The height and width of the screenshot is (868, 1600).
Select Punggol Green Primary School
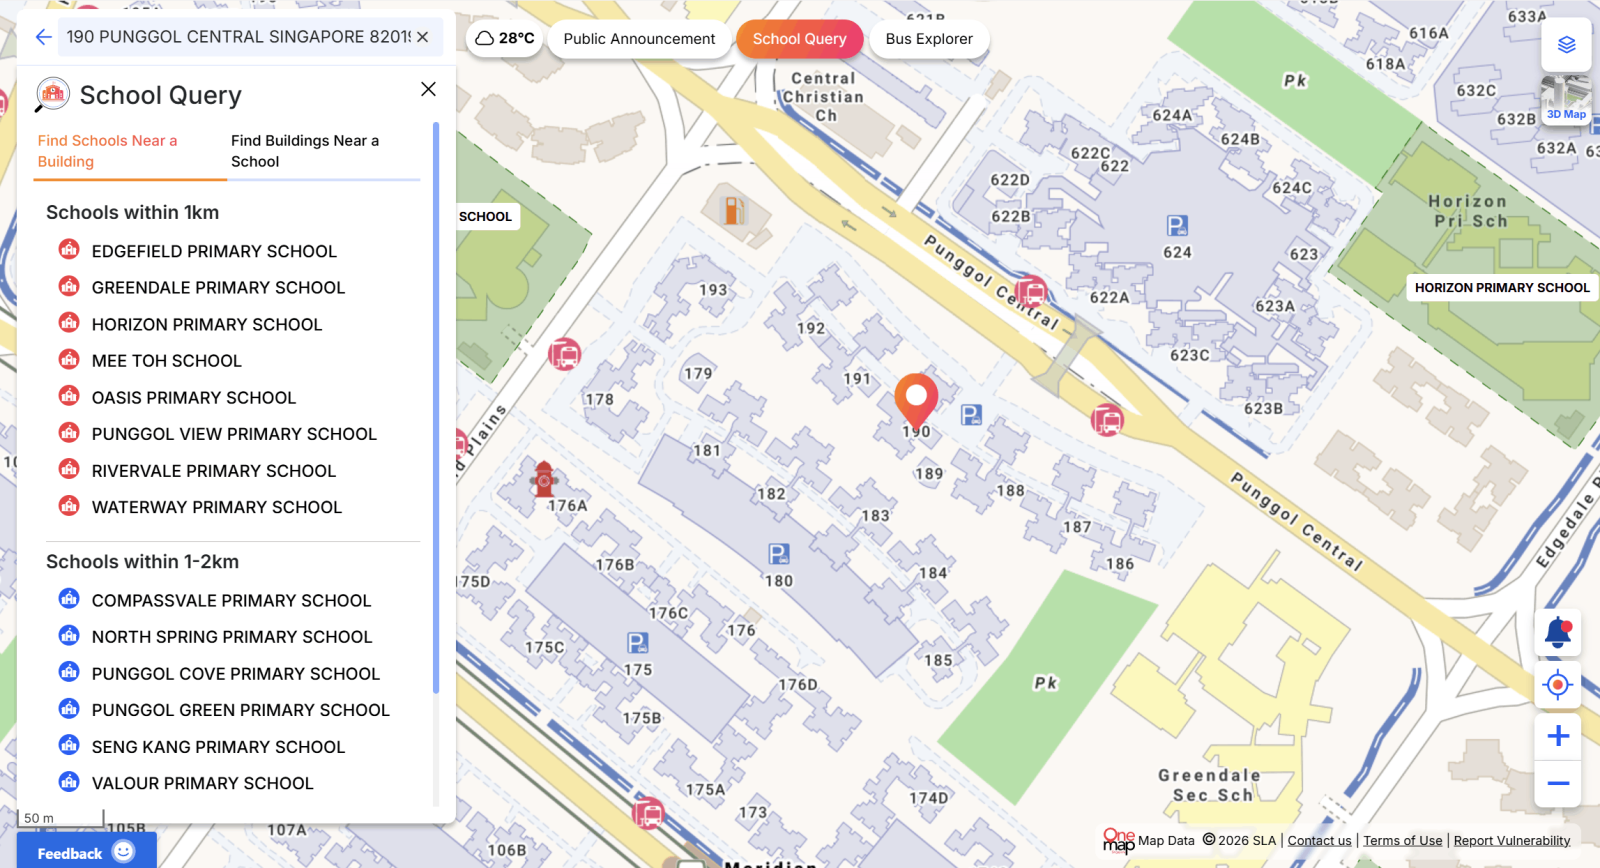click(x=241, y=710)
